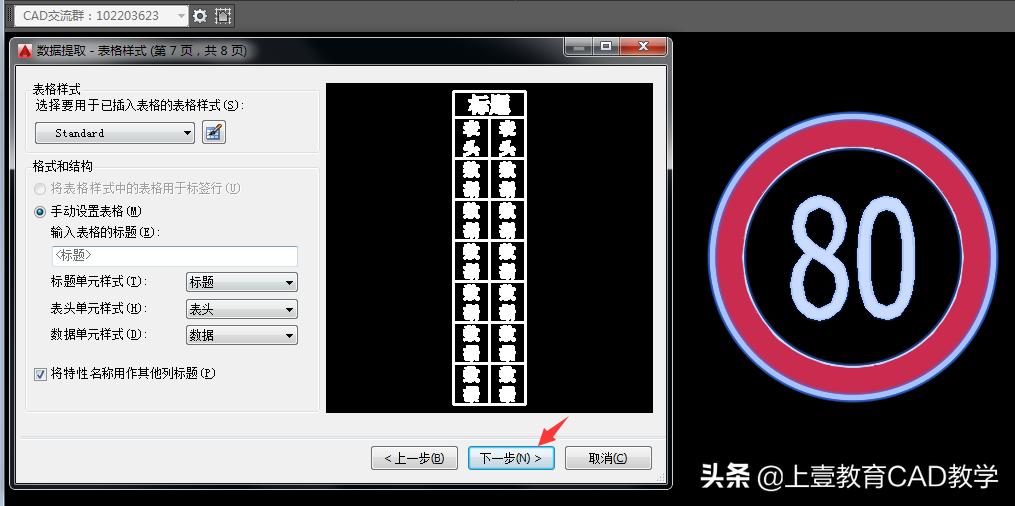Toggle 将特性名称用作其他列标题 checkbox
The image size is (1015, 506).
click(x=41, y=374)
